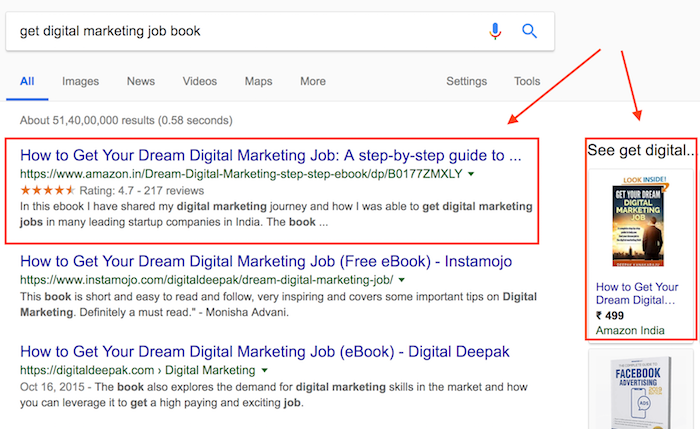Open the search Tools options

tap(527, 81)
